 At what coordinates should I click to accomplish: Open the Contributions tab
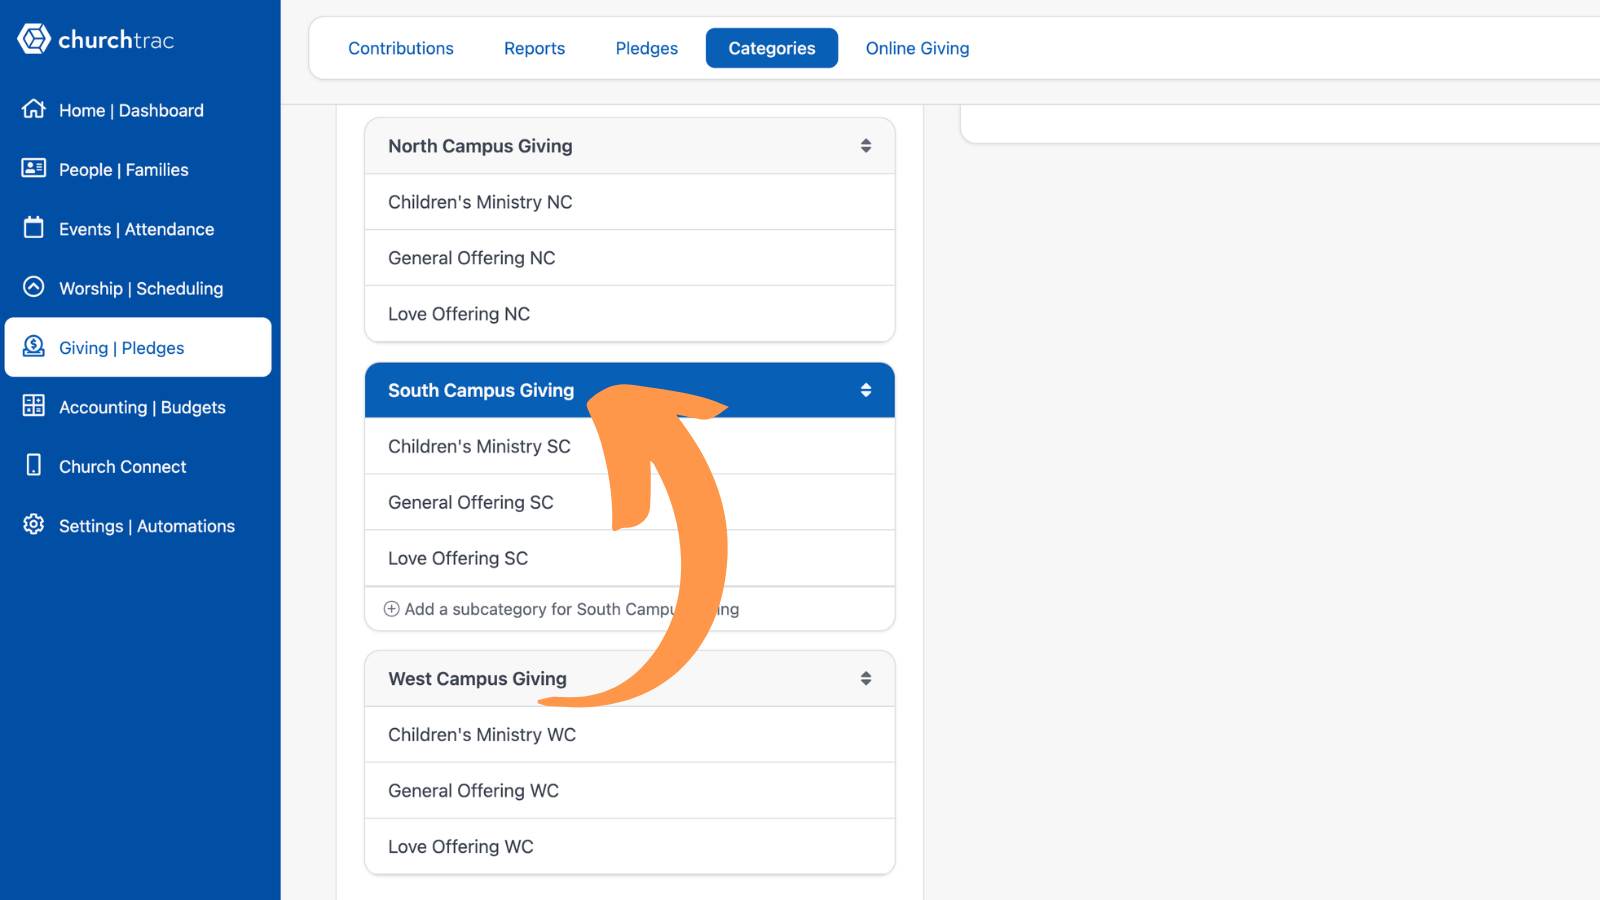tap(401, 48)
